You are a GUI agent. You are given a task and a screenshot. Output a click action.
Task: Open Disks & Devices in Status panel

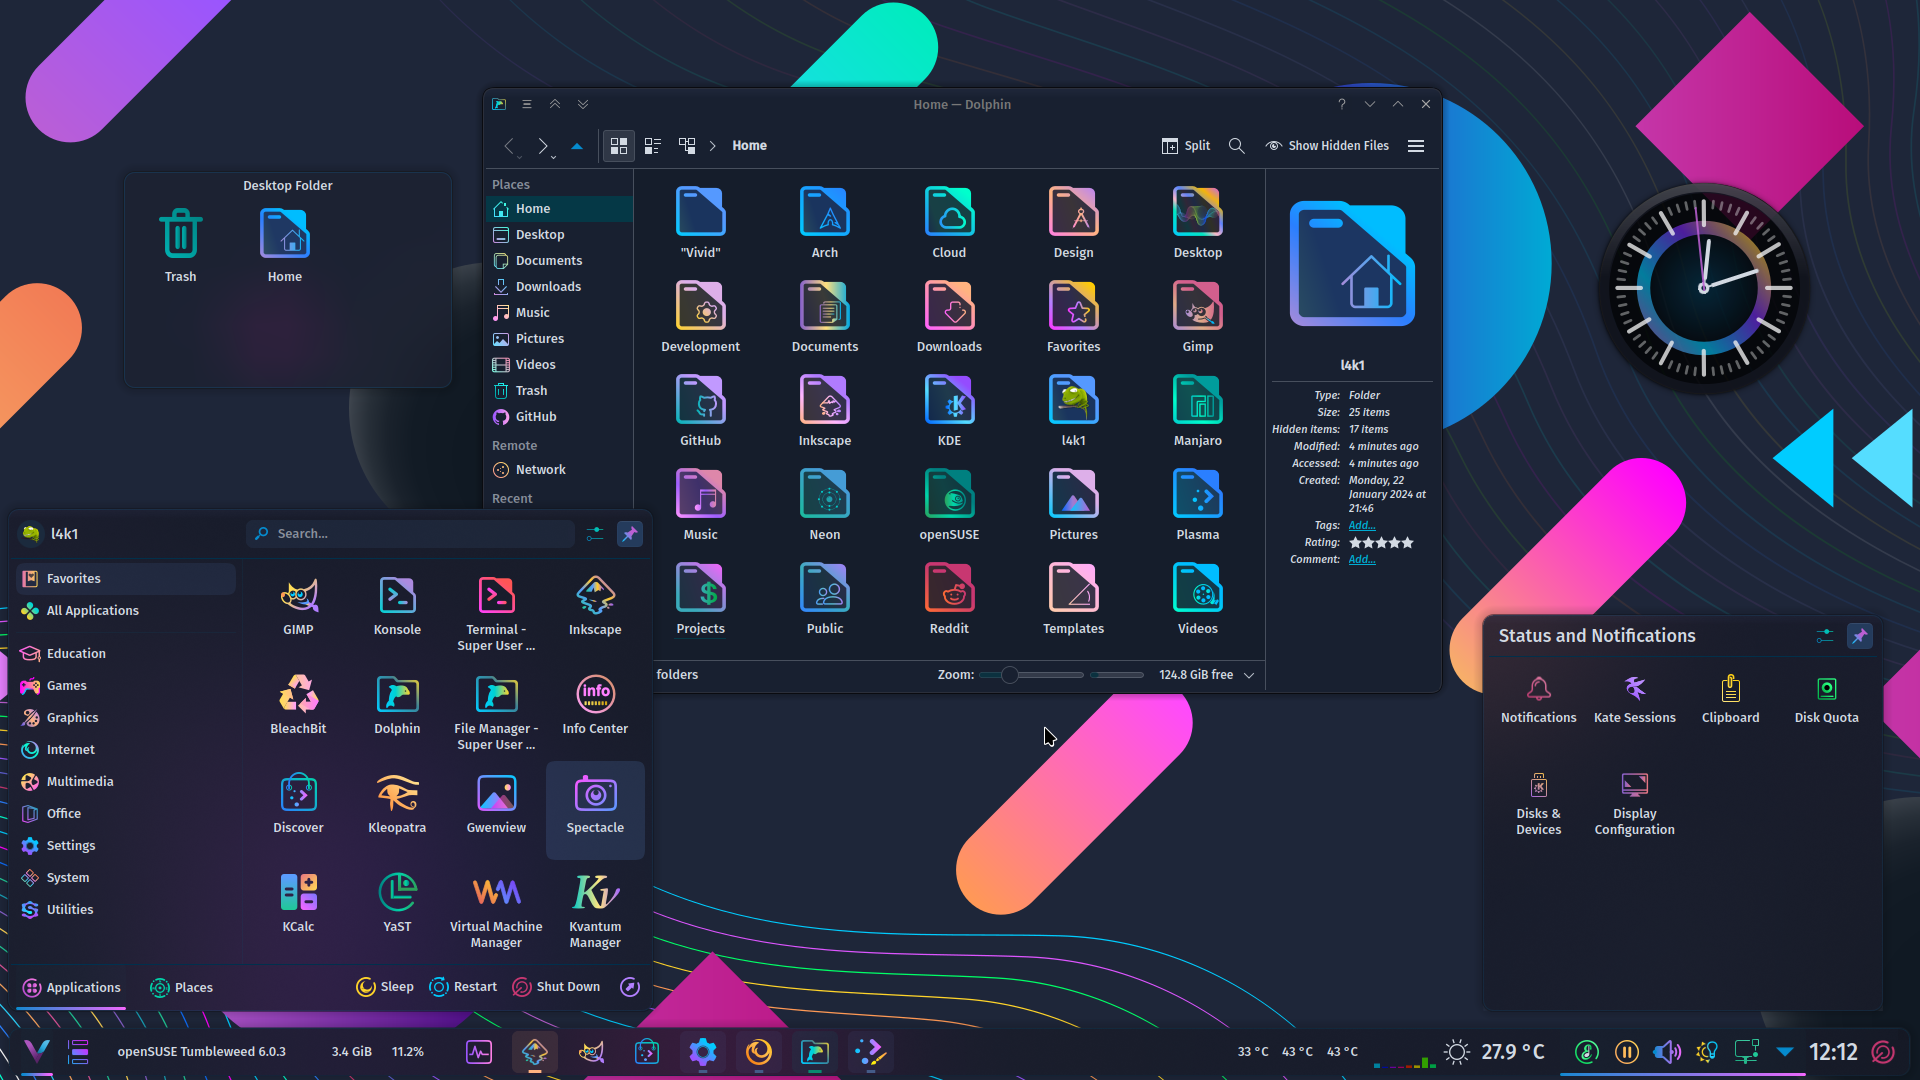pyautogui.click(x=1538, y=803)
